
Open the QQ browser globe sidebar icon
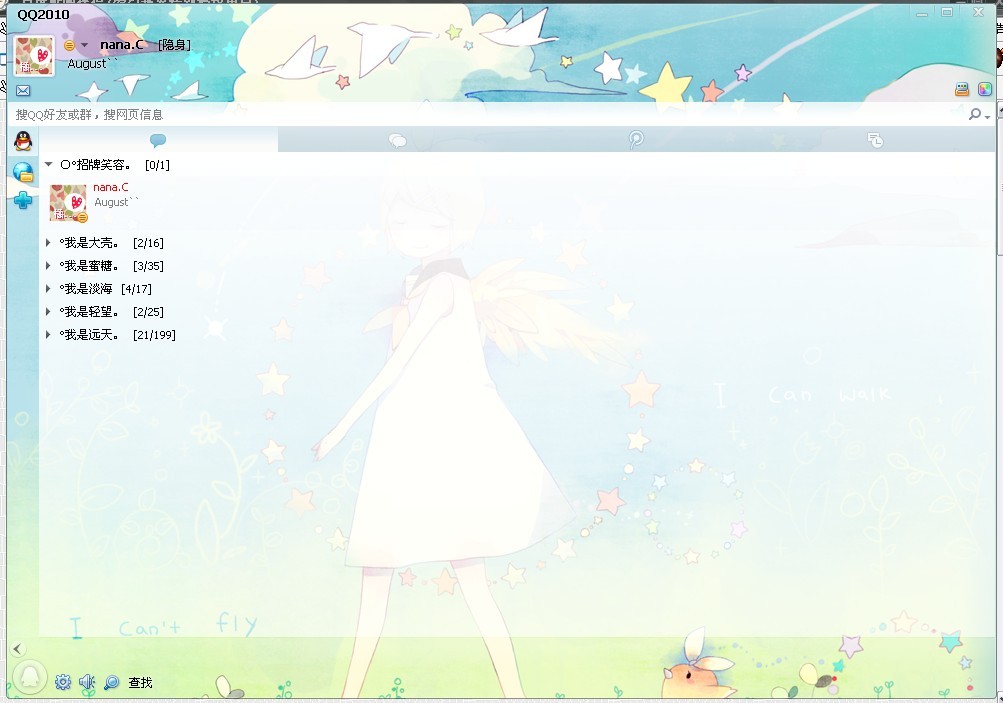(x=23, y=171)
